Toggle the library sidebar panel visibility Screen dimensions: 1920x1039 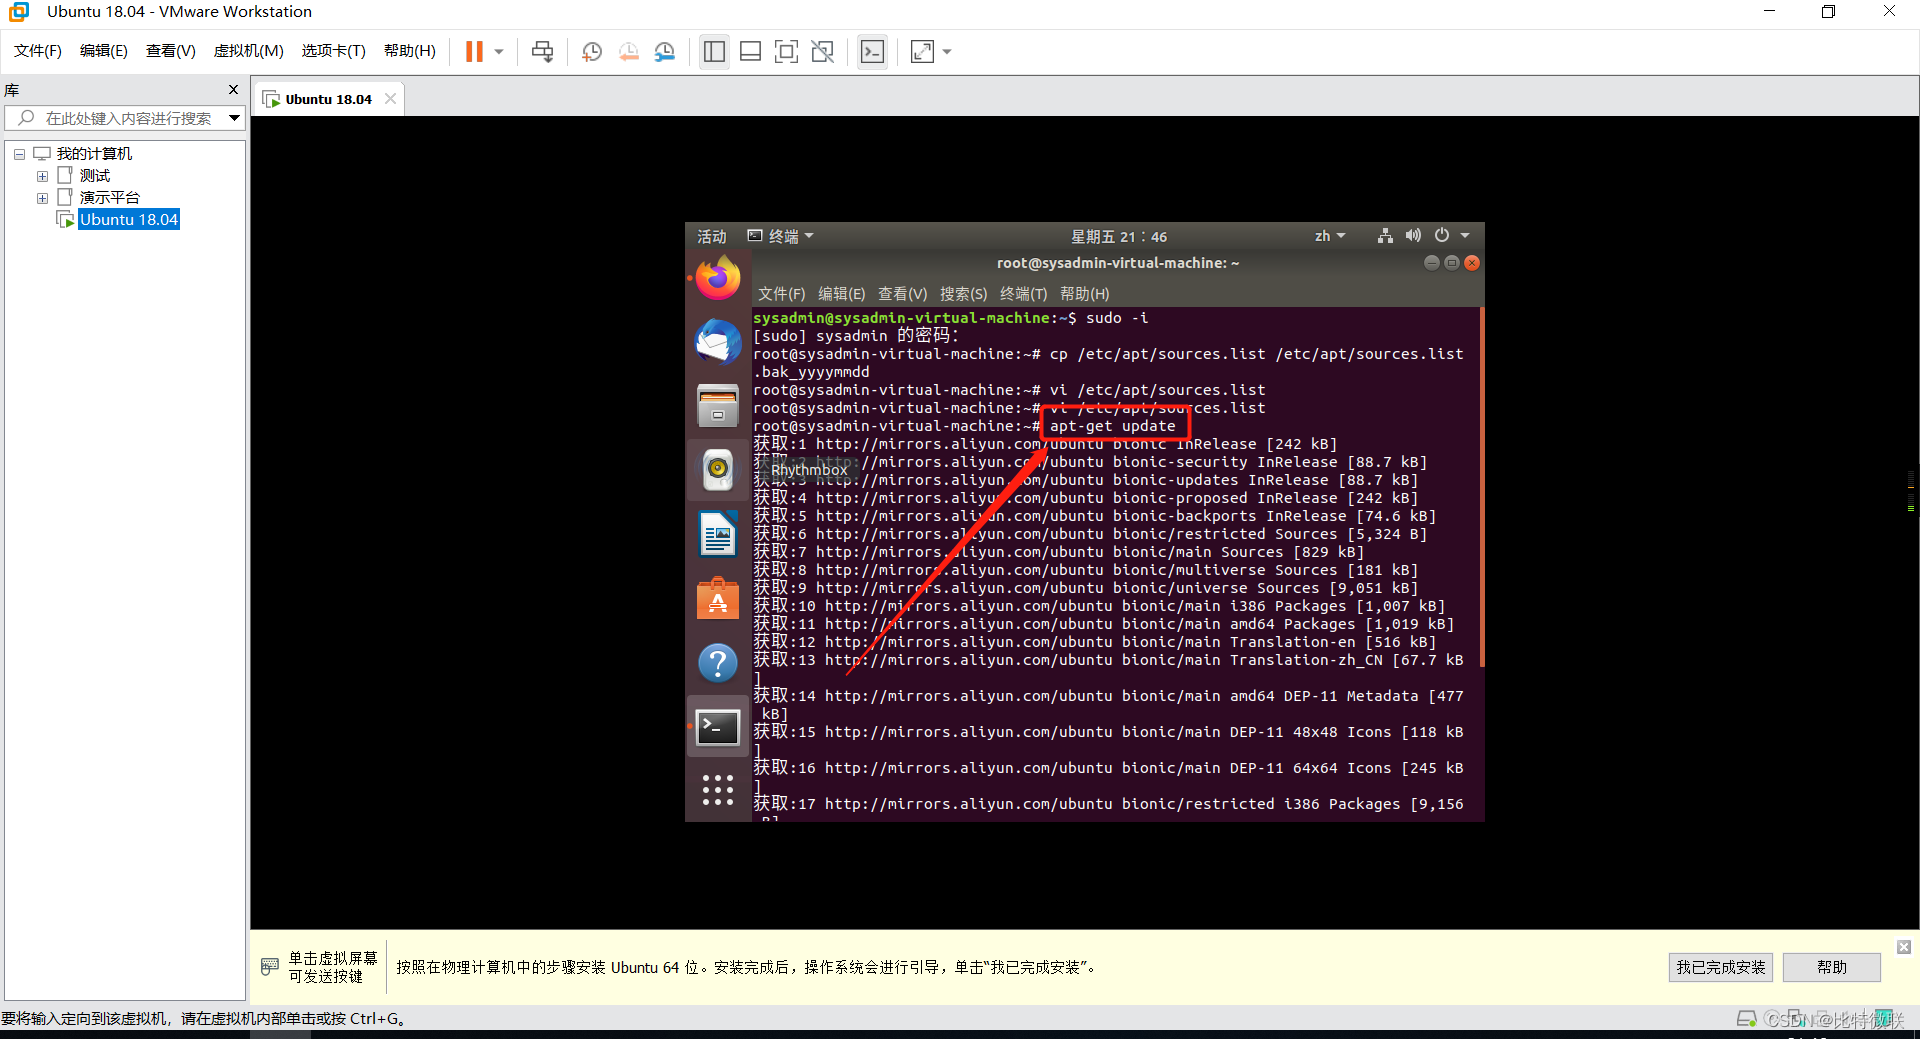coord(714,51)
